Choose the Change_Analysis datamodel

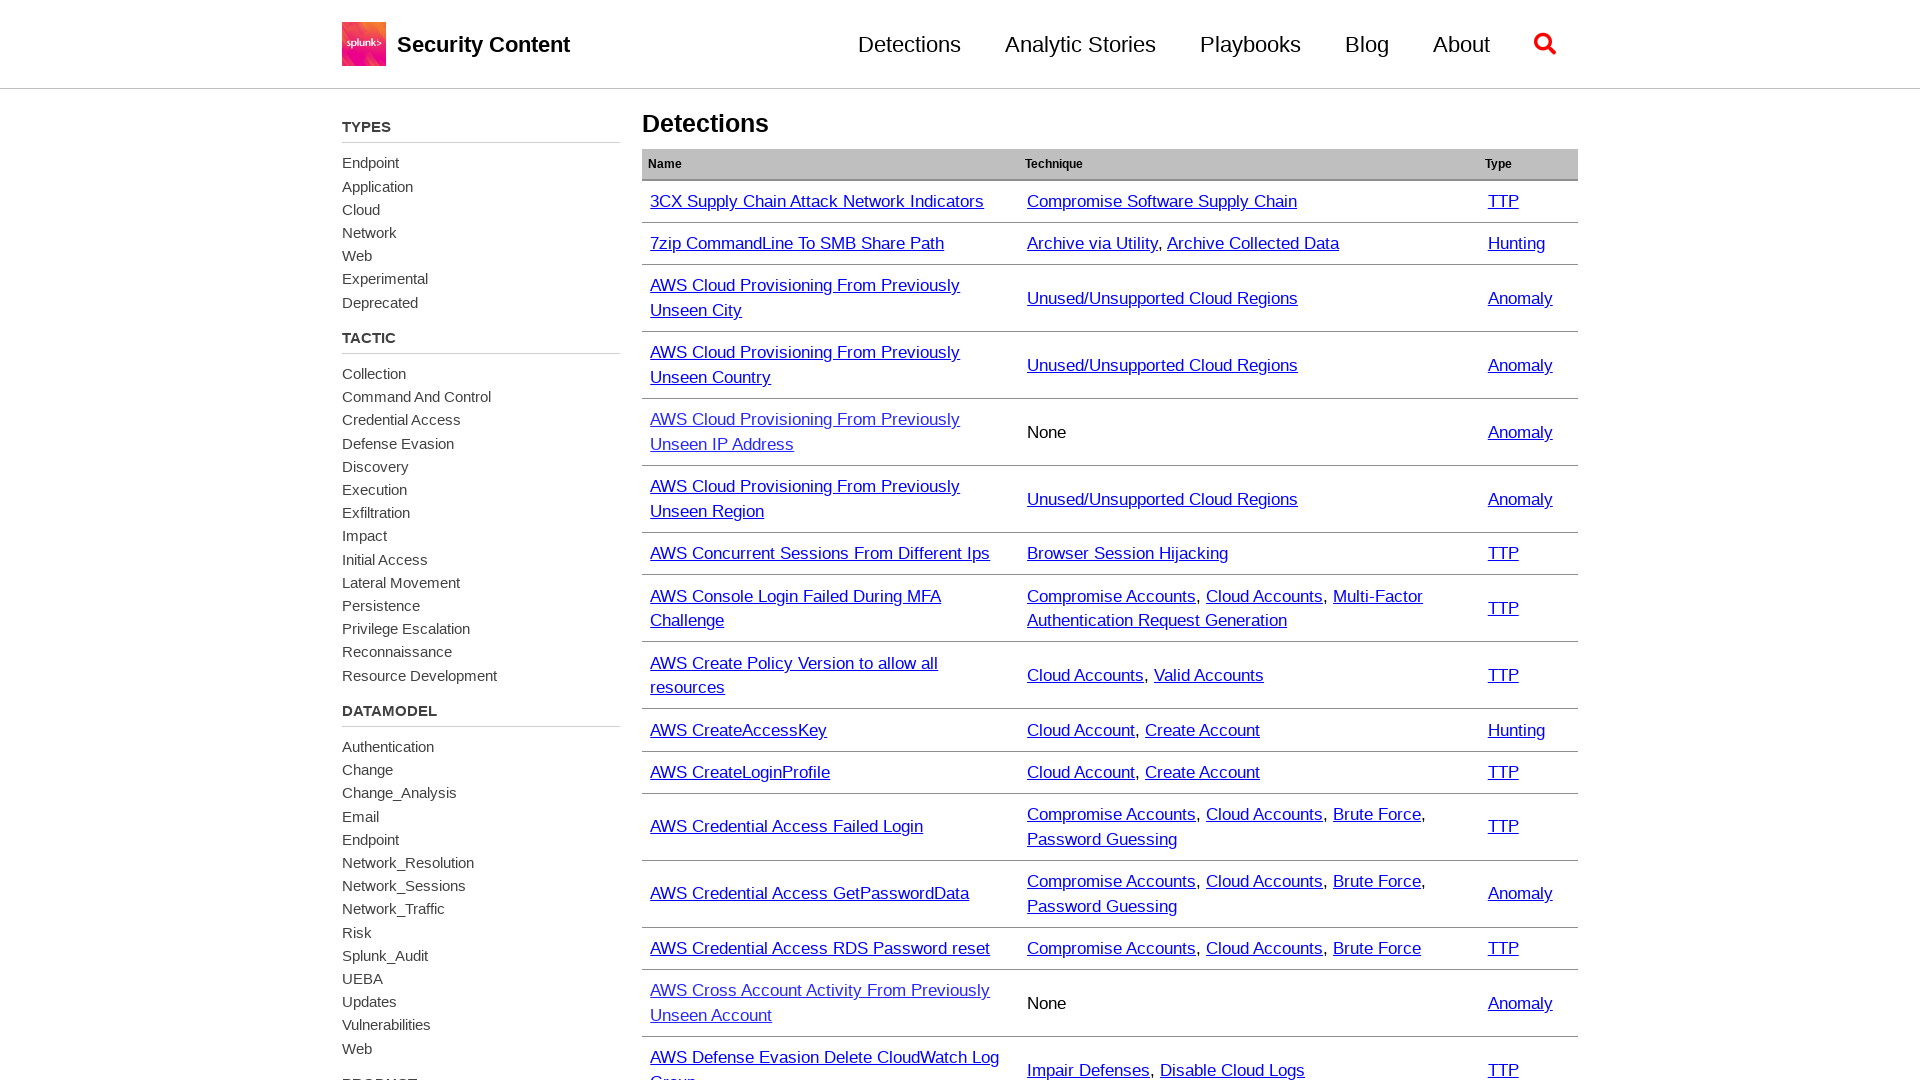point(399,793)
